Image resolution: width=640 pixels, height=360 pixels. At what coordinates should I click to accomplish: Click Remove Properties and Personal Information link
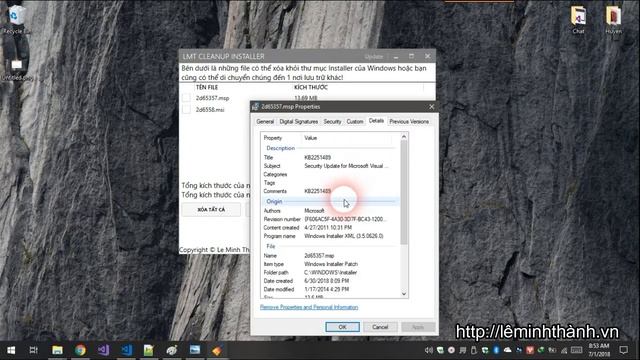[309, 307]
